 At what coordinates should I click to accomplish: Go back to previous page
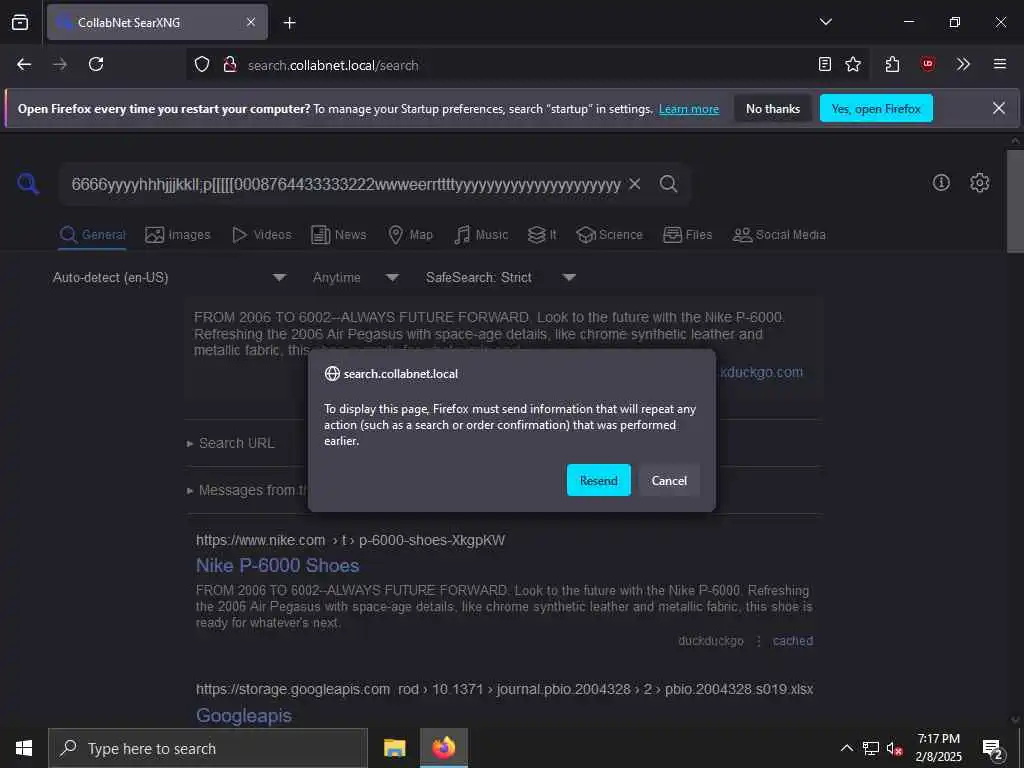[x=24, y=64]
